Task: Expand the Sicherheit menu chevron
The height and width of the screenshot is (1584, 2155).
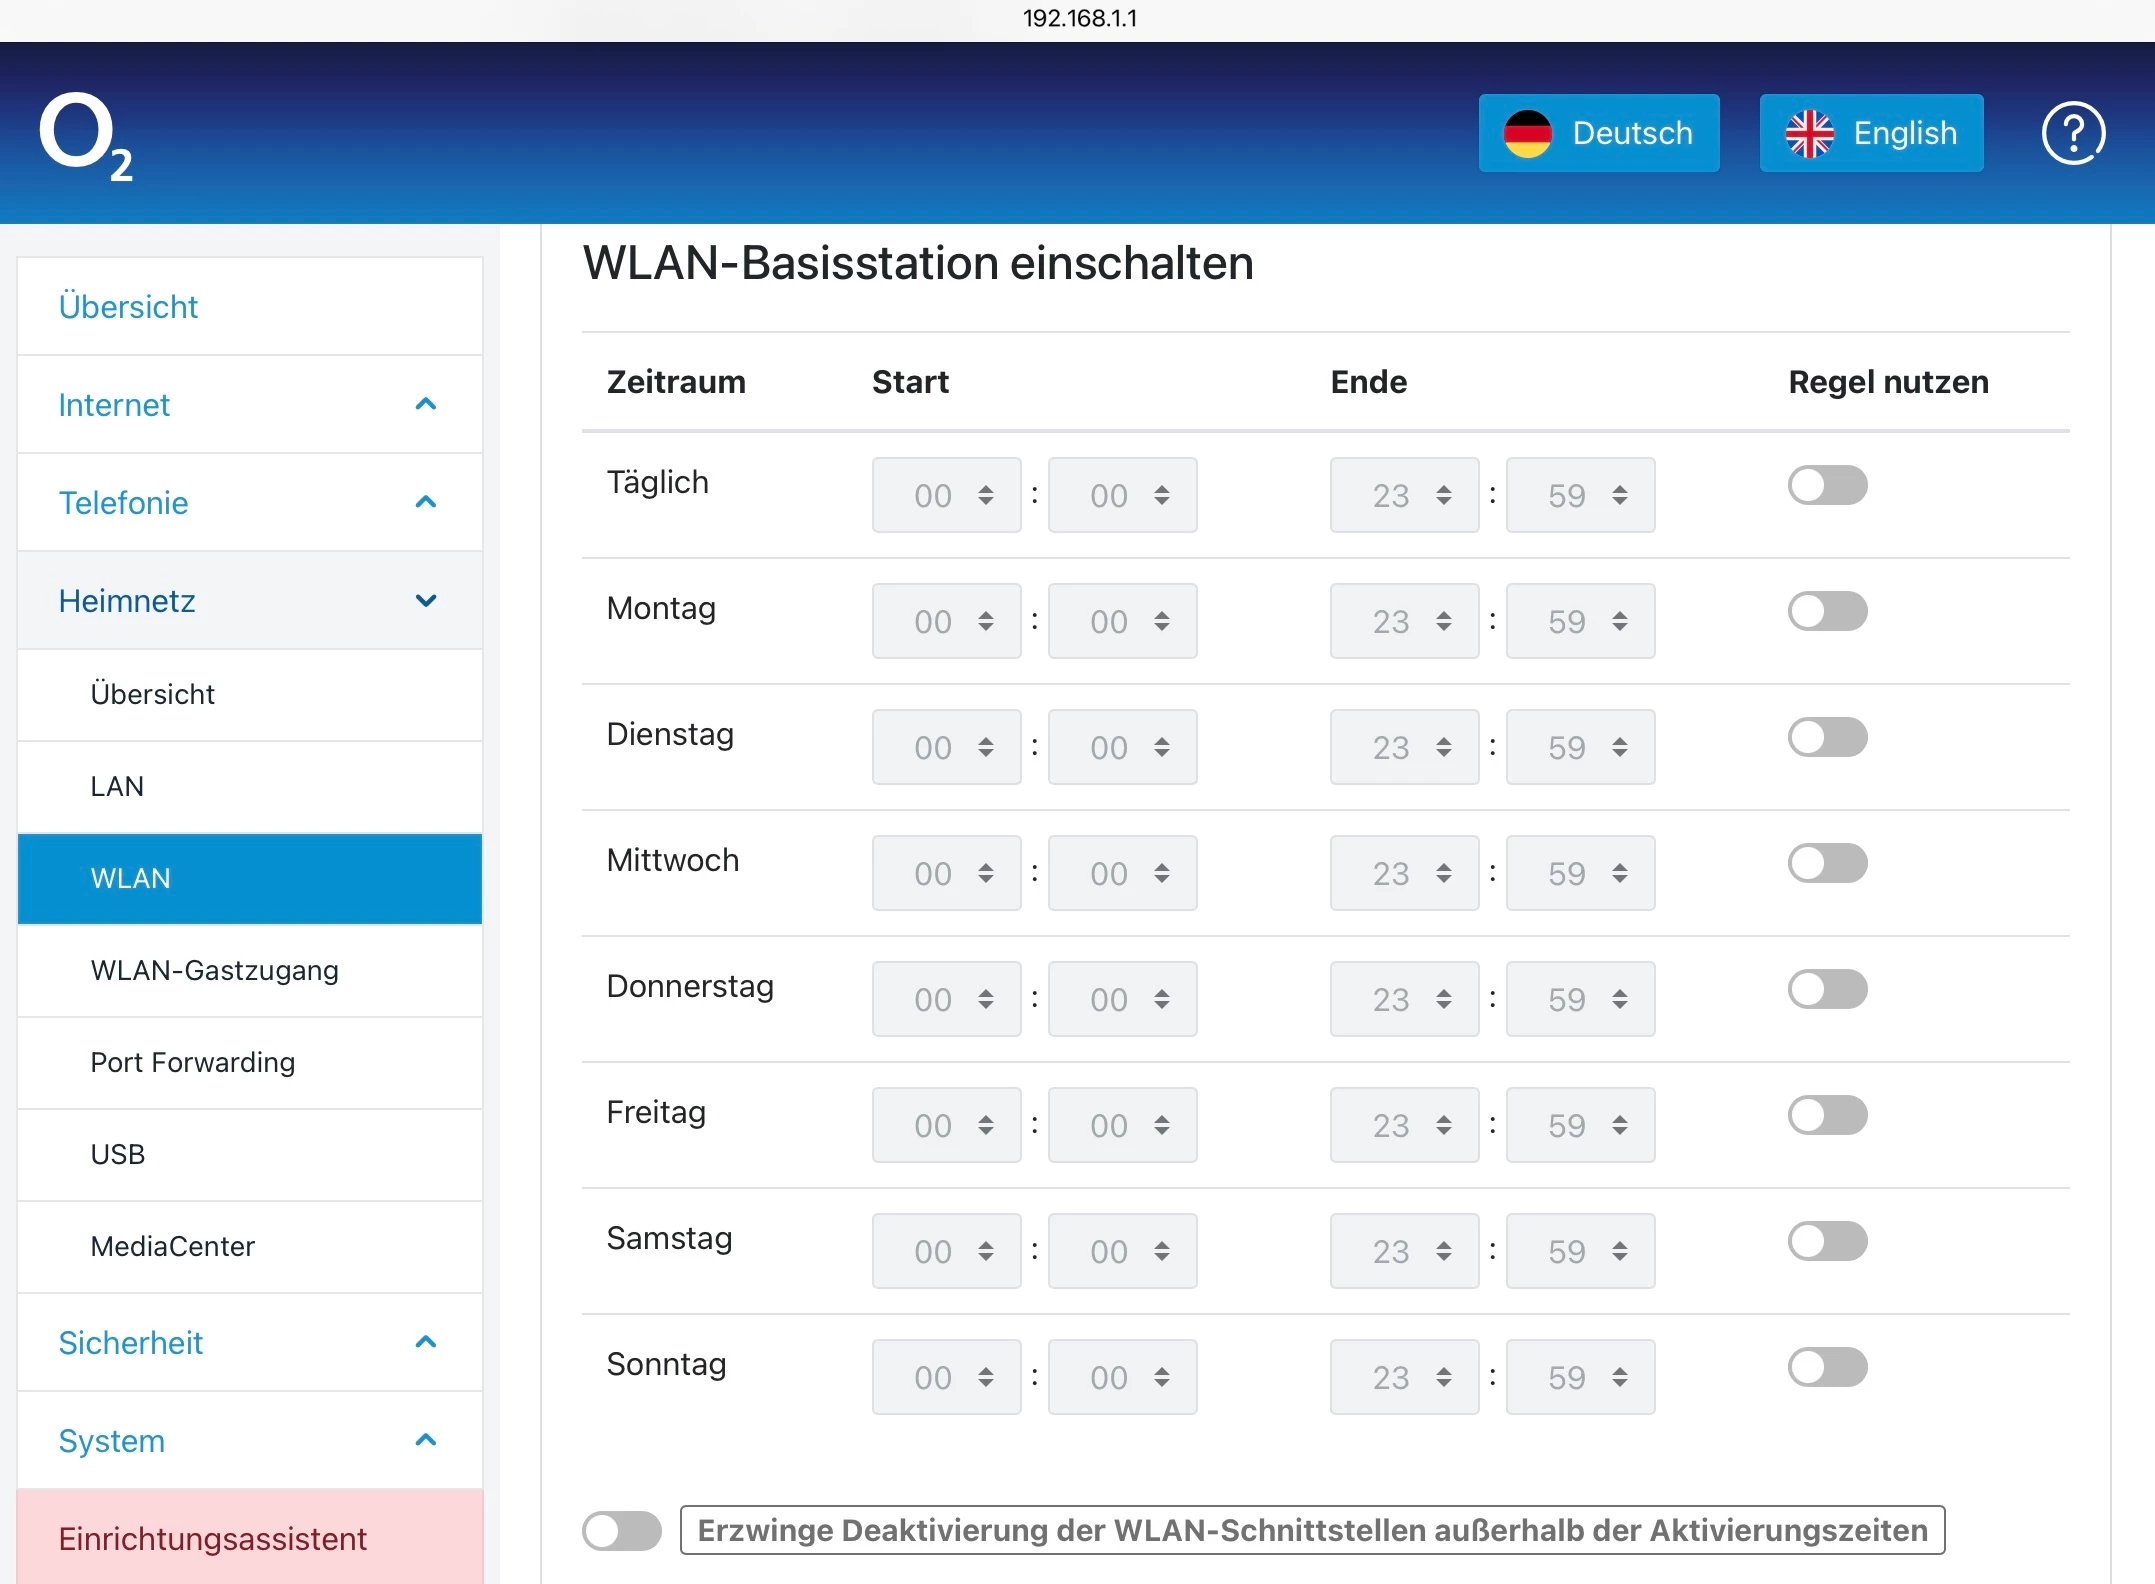Action: pyautogui.click(x=426, y=1342)
